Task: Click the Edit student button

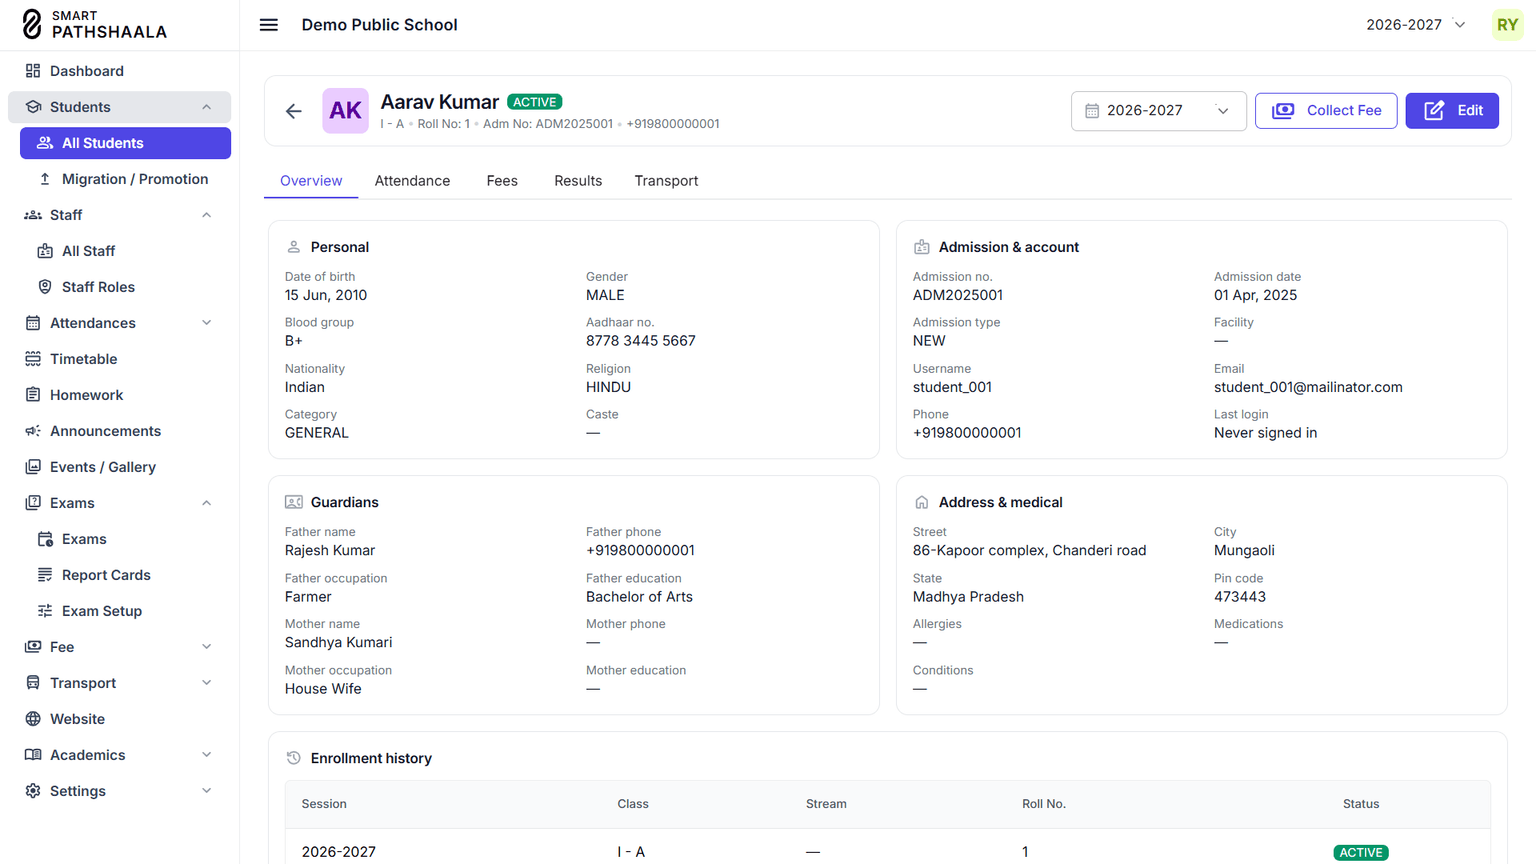Action: [x=1452, y=111]
